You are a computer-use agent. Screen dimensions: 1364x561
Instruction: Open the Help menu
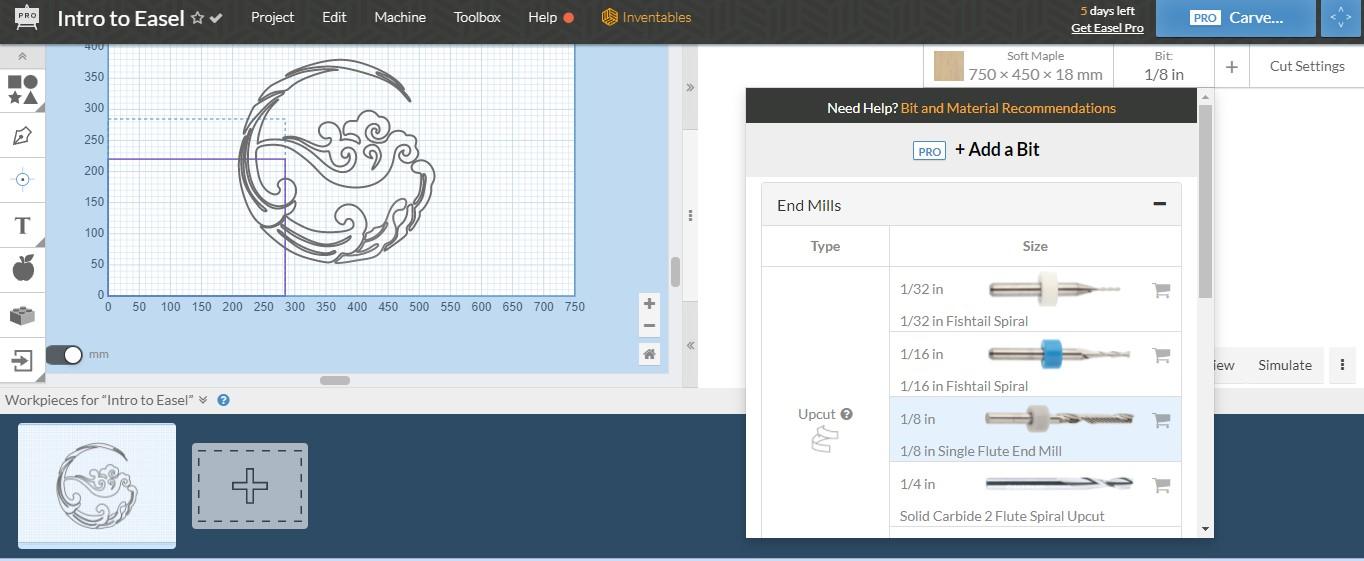coord(551,17)
